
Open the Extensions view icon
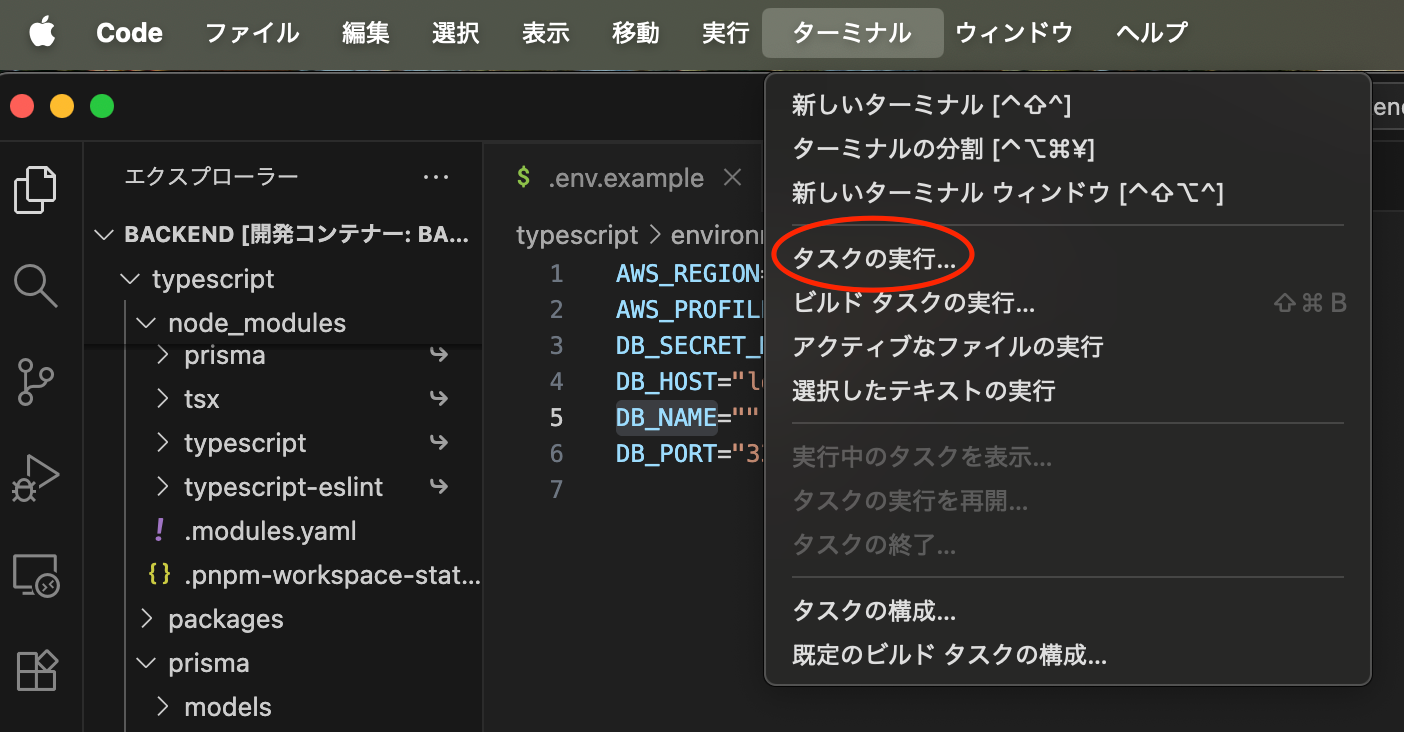click(x=35, y=670)
